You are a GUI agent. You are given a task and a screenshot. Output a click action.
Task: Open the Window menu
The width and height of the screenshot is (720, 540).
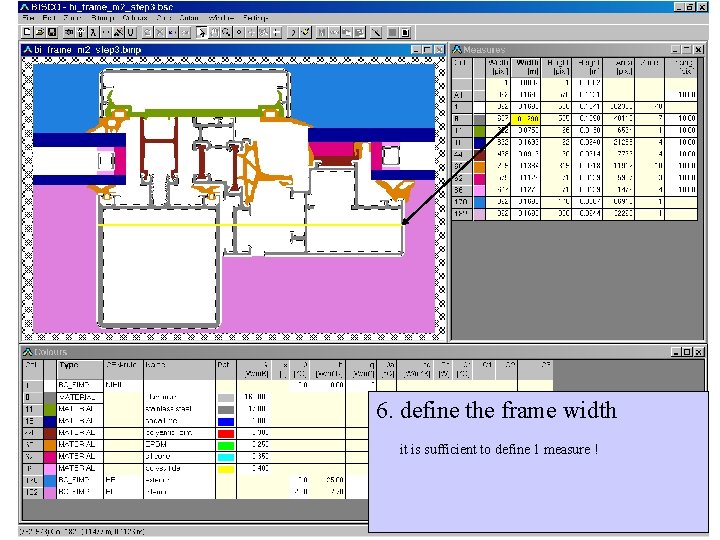pyautogui.click(x=221, y=18)
